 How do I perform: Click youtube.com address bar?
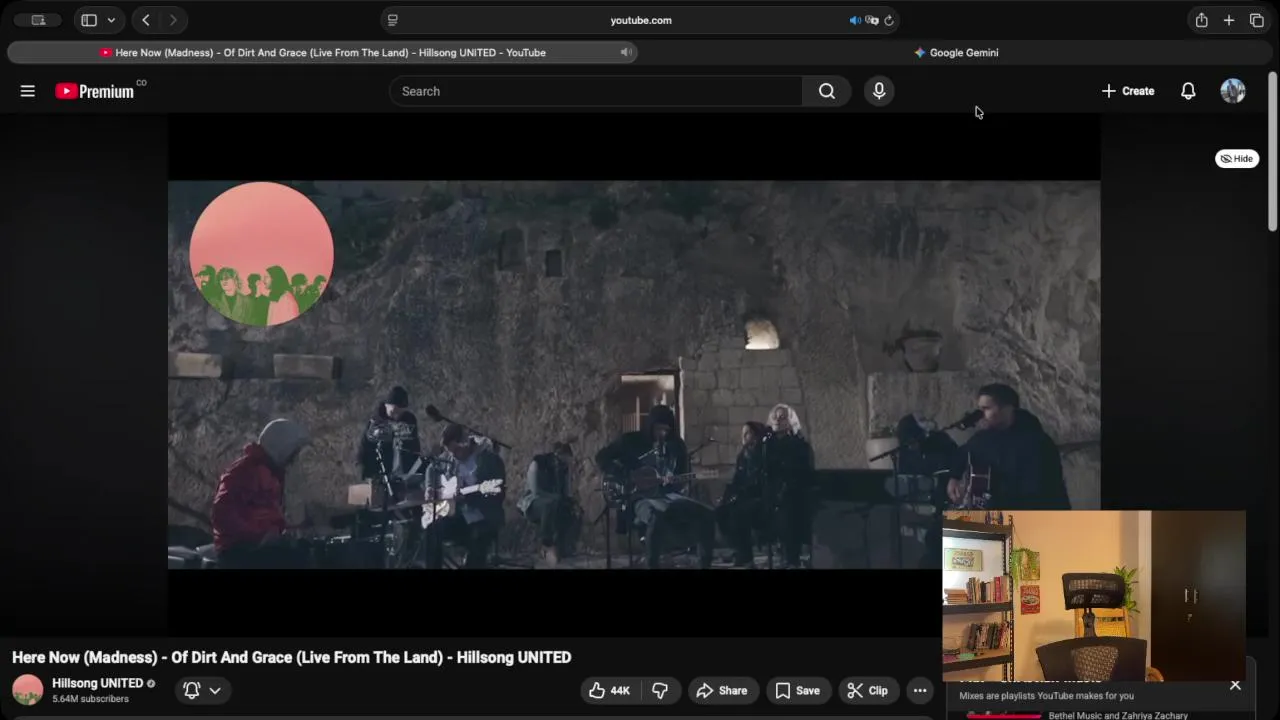[641, 20]
